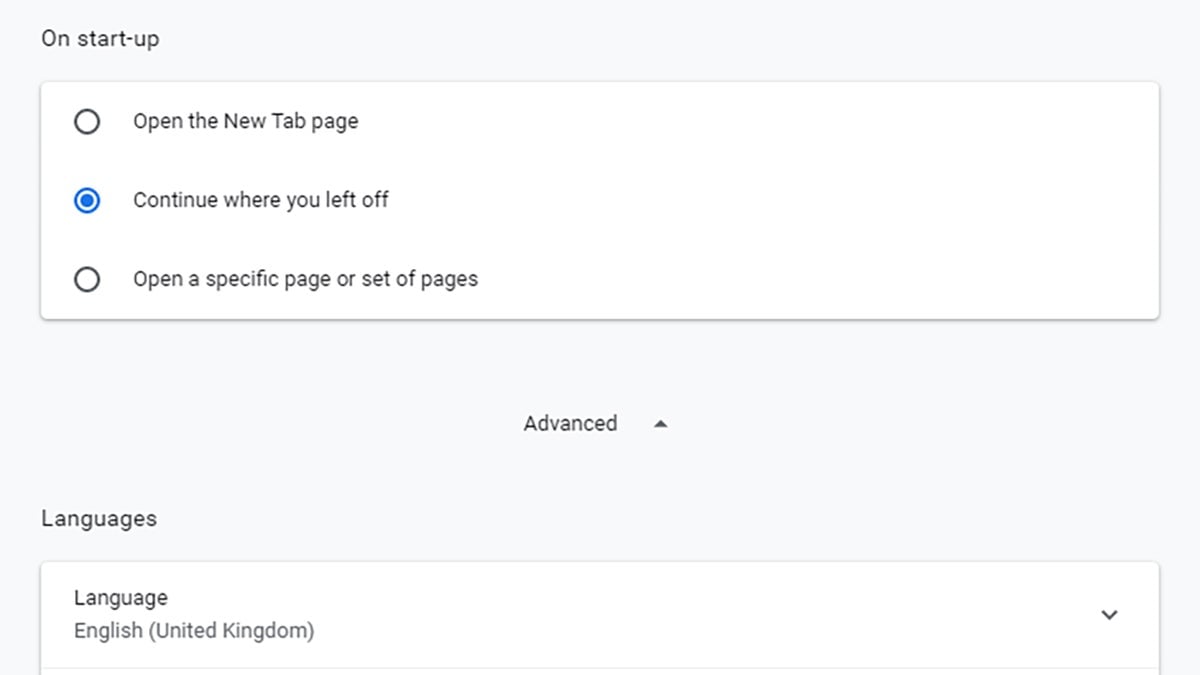Click the 'Continue where you left off' label
The width and height of the screenshot is (1200, 675).
pyautogui.click(x=260, y=200)
